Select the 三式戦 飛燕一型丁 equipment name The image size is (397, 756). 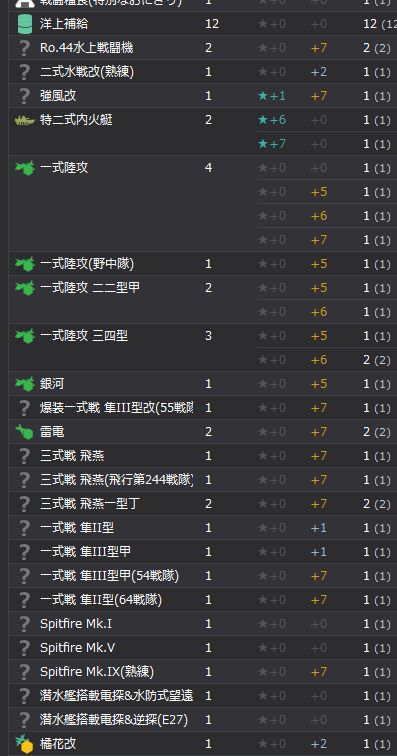coord(90,504)
